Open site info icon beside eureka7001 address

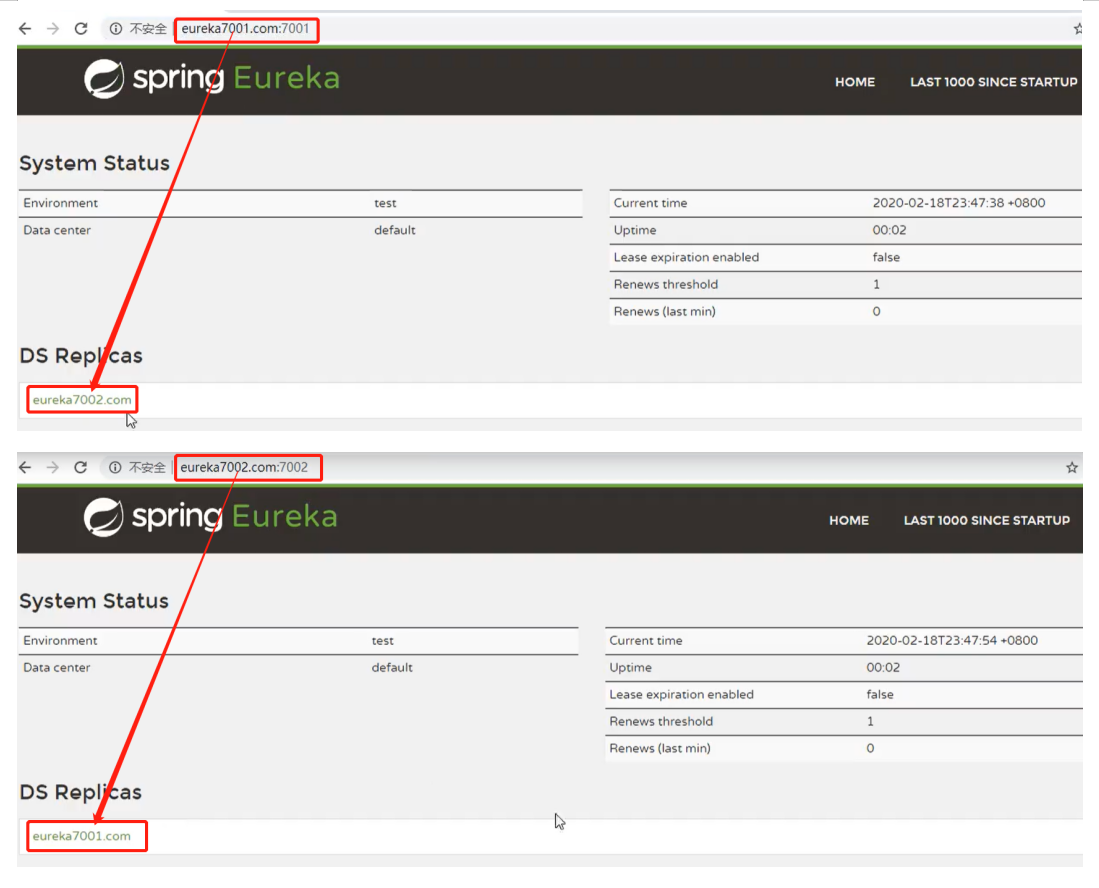[x=115, y=29]
